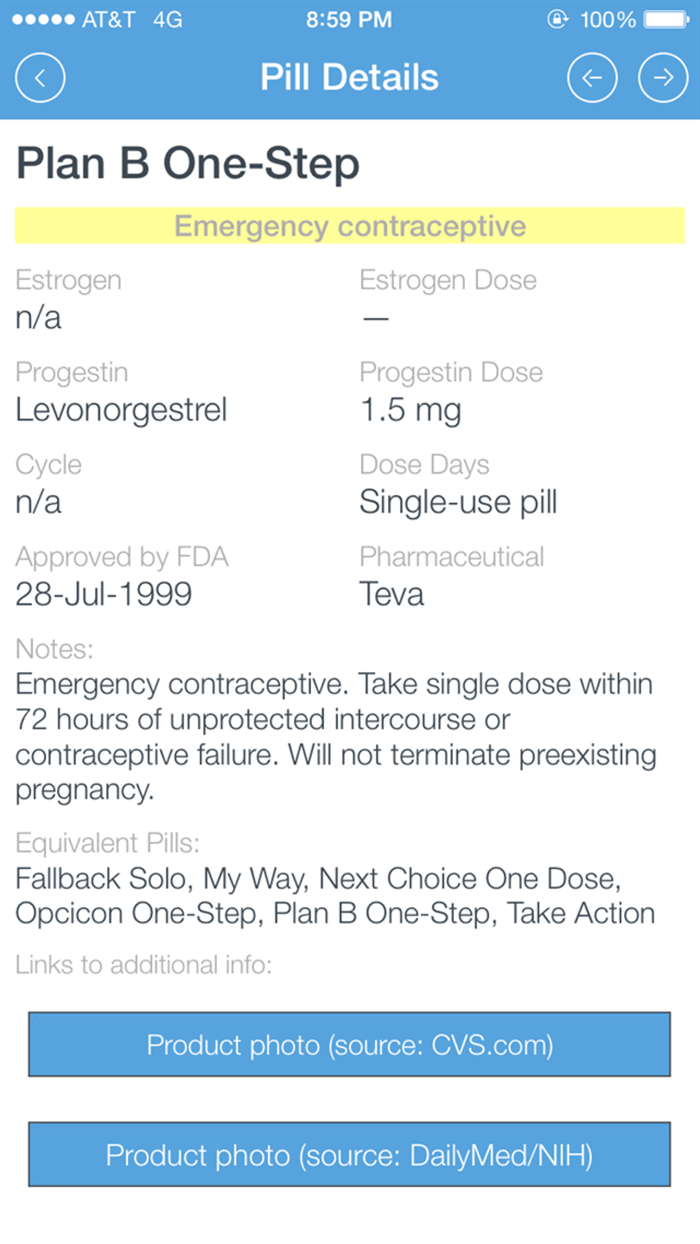700x1244 pixels.
Task: Select the Progestin value Levonorgestrel
Action: pyautogui.click(x=121, y=409)
